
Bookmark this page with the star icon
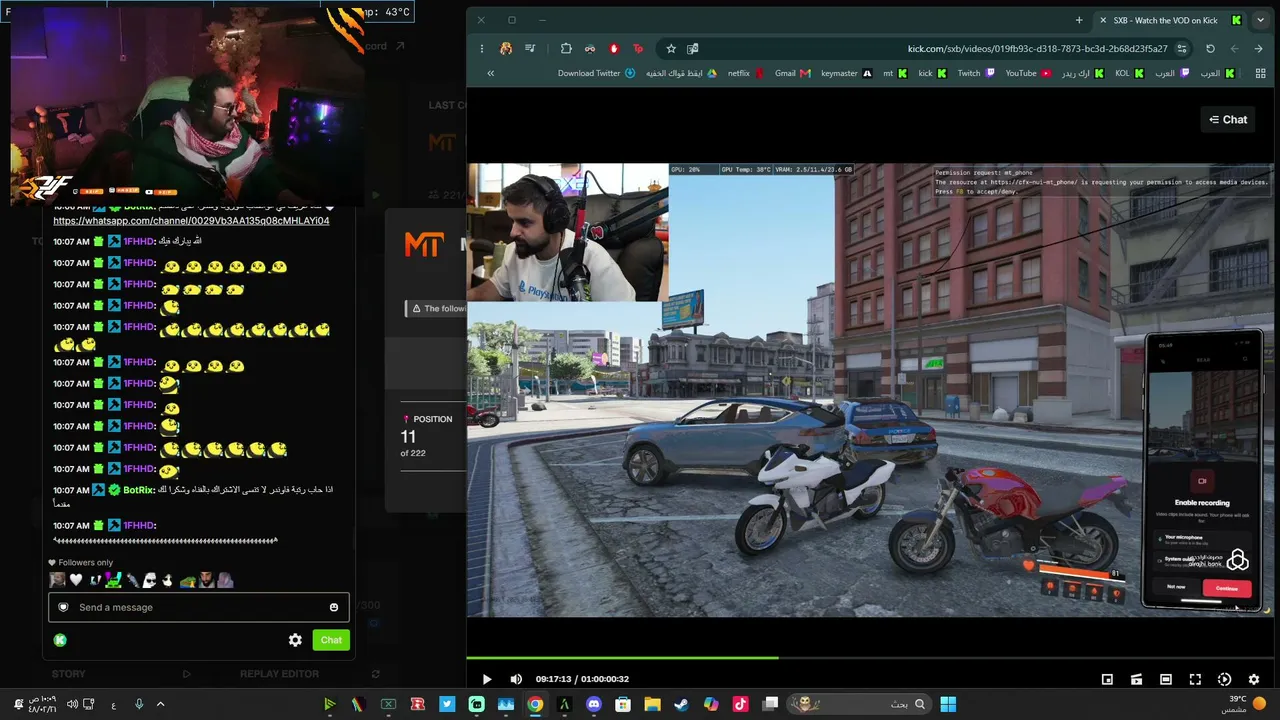point(671,48)
